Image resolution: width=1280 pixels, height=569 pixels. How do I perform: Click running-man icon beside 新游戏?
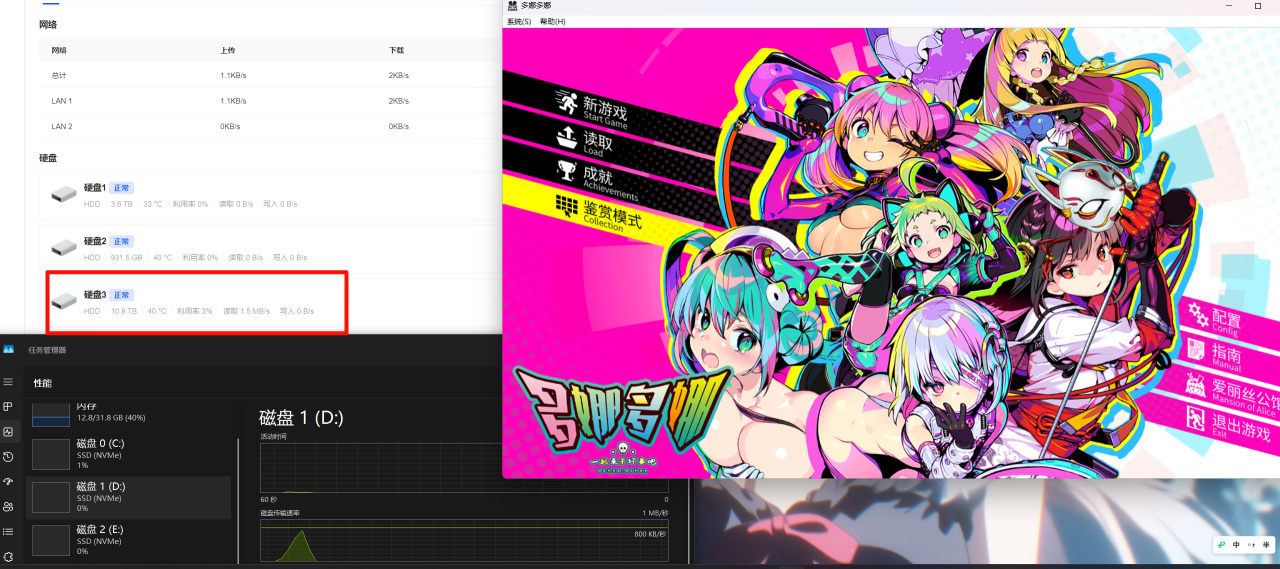567,102
